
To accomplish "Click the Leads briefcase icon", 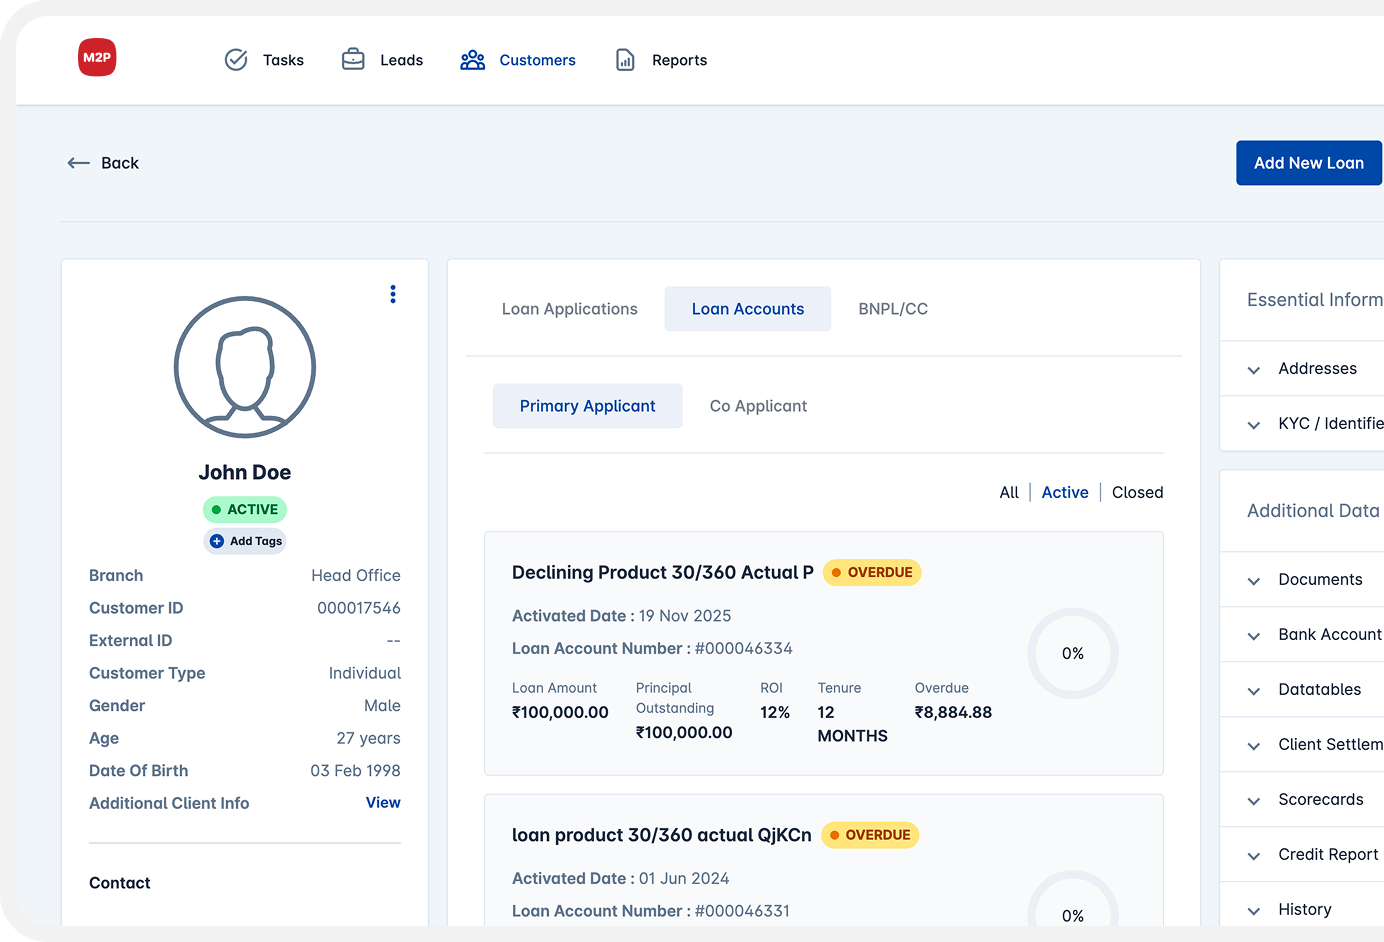I will [353, 60].
